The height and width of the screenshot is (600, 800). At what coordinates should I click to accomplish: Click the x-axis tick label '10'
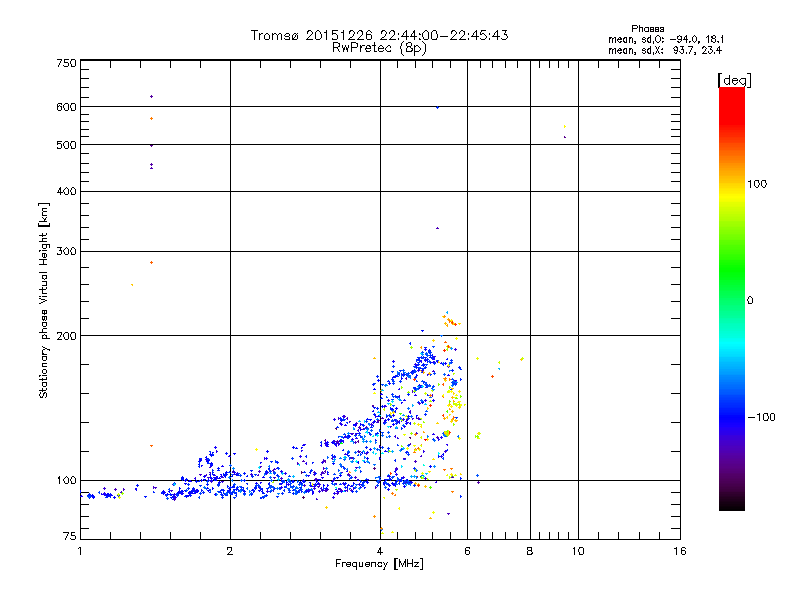point(578,551)
